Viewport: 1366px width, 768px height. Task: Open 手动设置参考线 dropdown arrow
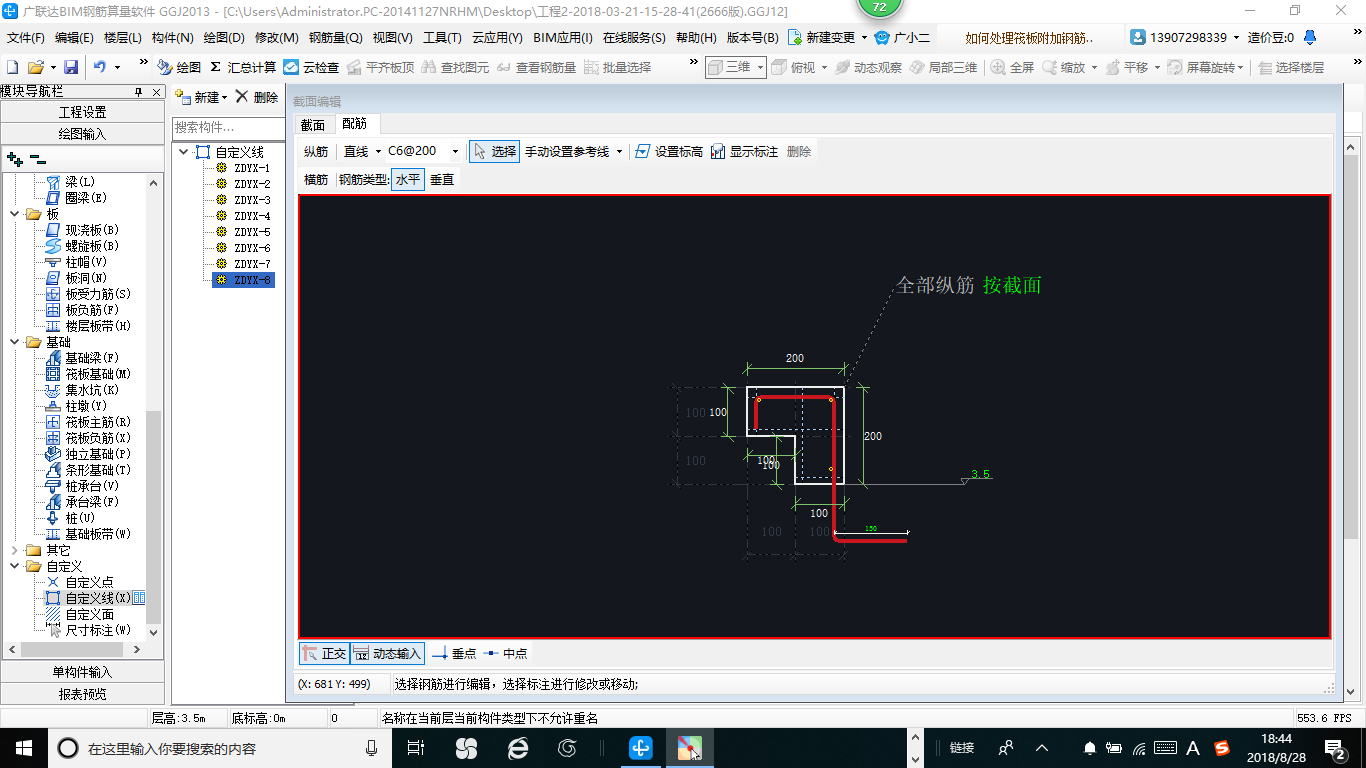tap(620, 152)
